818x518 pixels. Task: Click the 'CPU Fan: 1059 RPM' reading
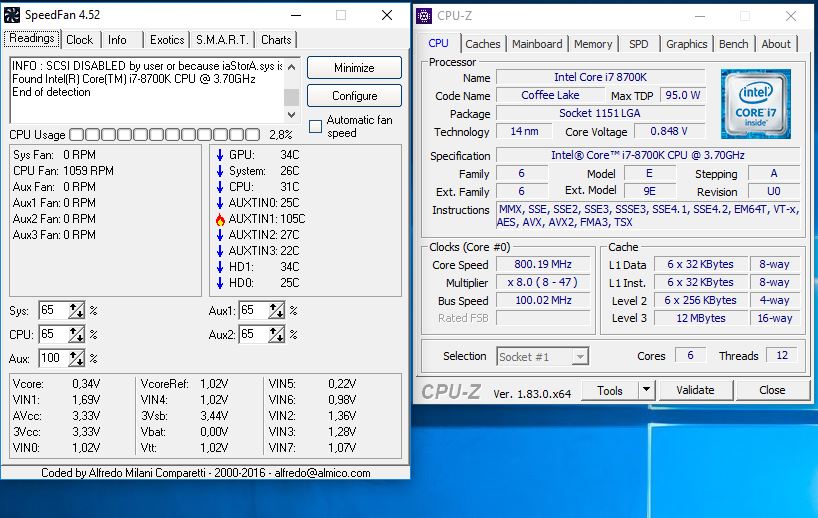pyautogui.click(x=63, y=171)
